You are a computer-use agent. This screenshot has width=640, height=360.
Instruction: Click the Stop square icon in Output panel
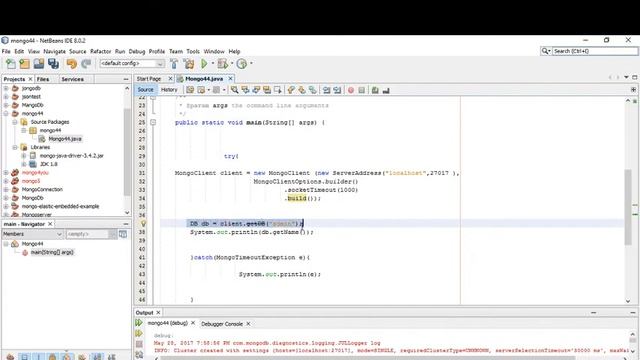pyautogui.click(x=139, y=344)
